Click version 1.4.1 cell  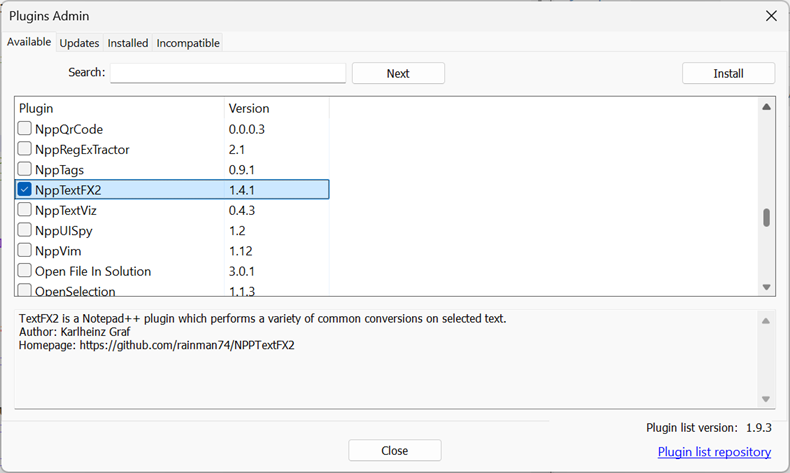(241, 190)
